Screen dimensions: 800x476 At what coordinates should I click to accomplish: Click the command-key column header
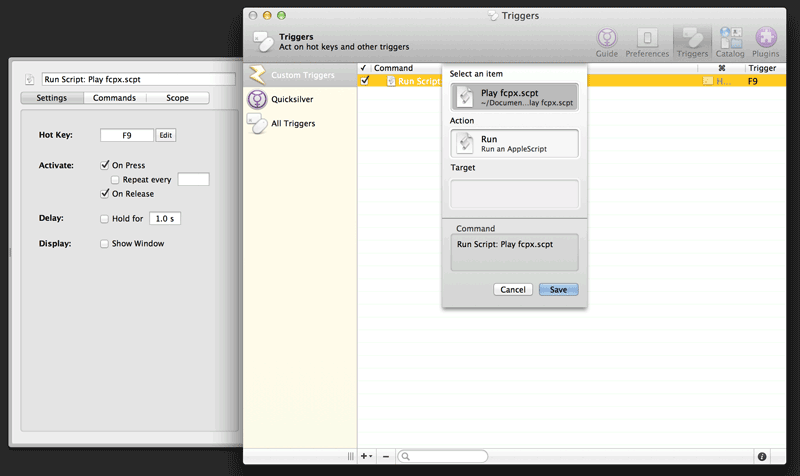pos(721,68)
